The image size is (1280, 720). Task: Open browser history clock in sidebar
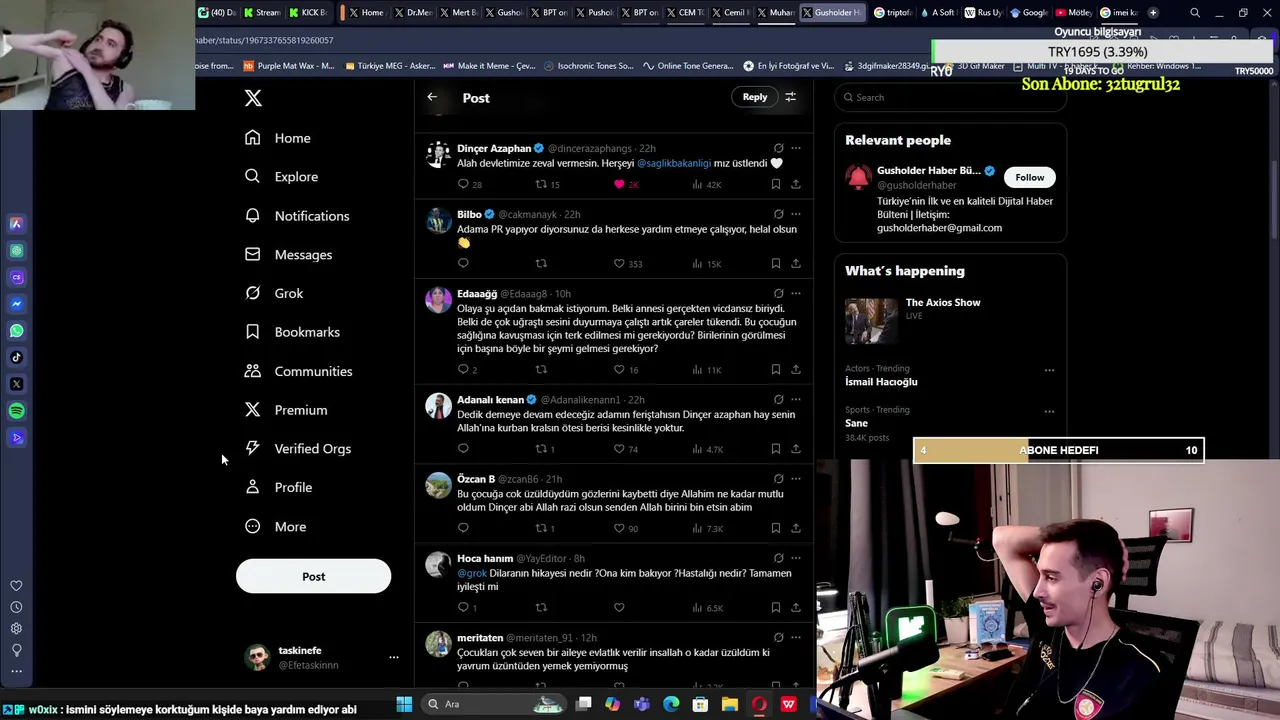[16, 607]
